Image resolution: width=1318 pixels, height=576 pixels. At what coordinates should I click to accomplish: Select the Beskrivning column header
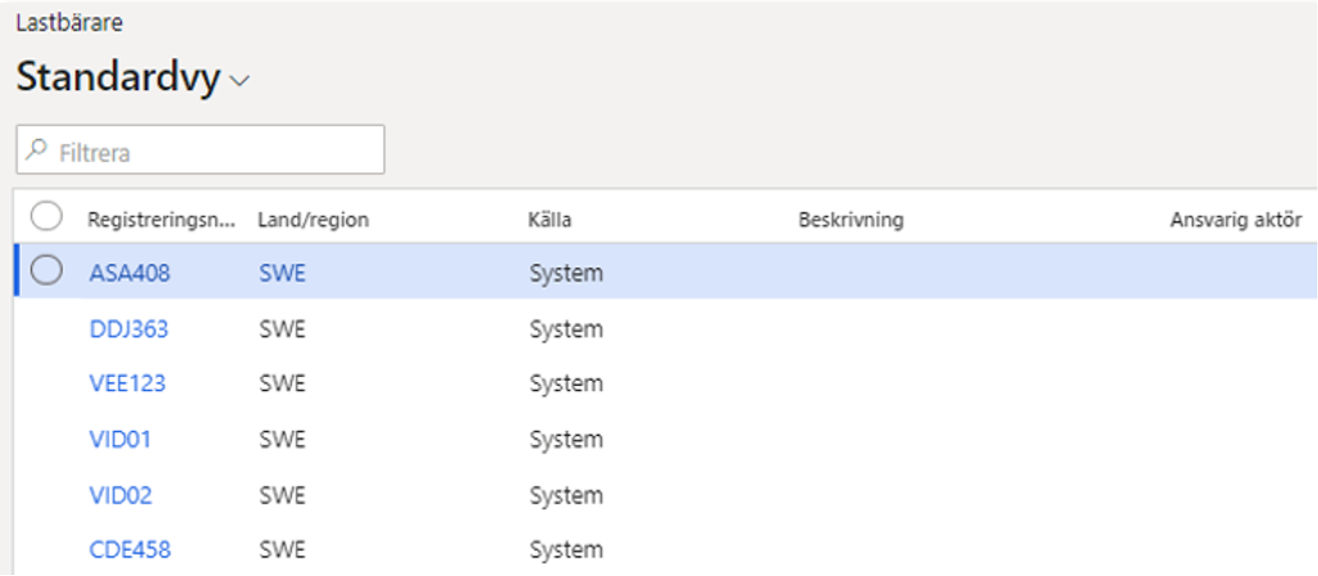[x=851, y=219]
